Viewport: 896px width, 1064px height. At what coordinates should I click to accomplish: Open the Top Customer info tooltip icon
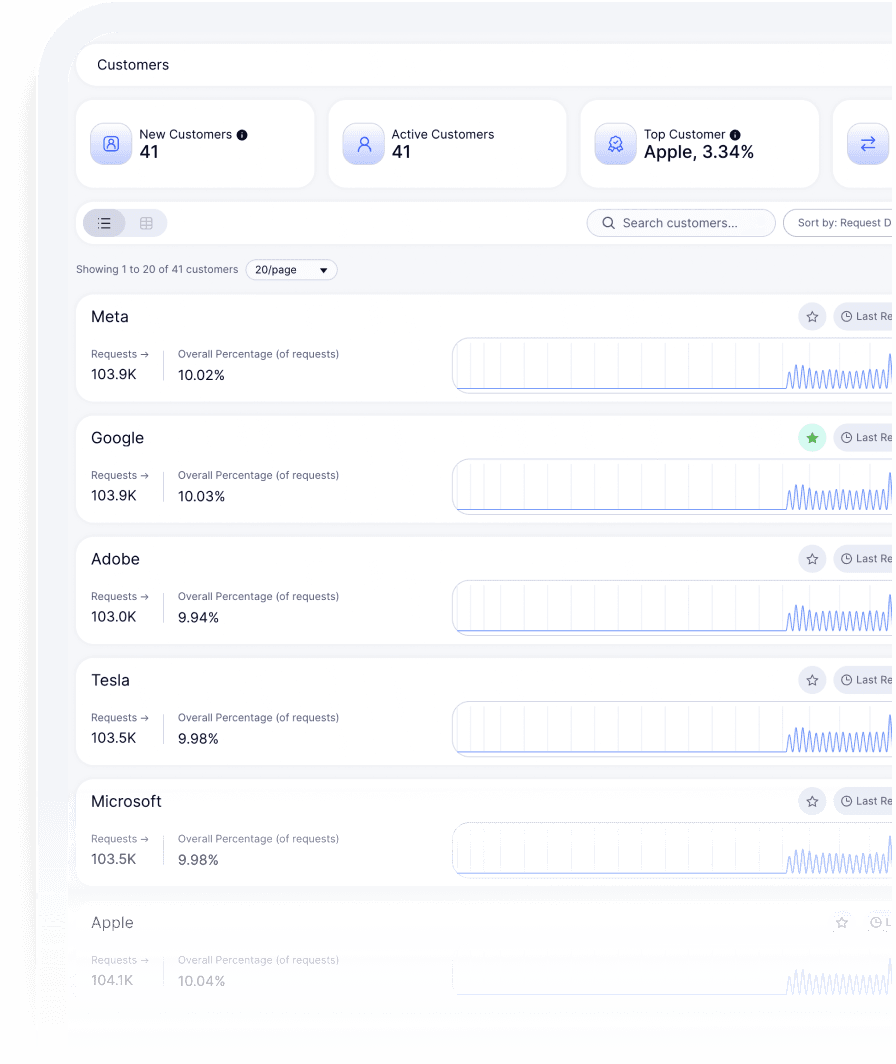(735, 135)
